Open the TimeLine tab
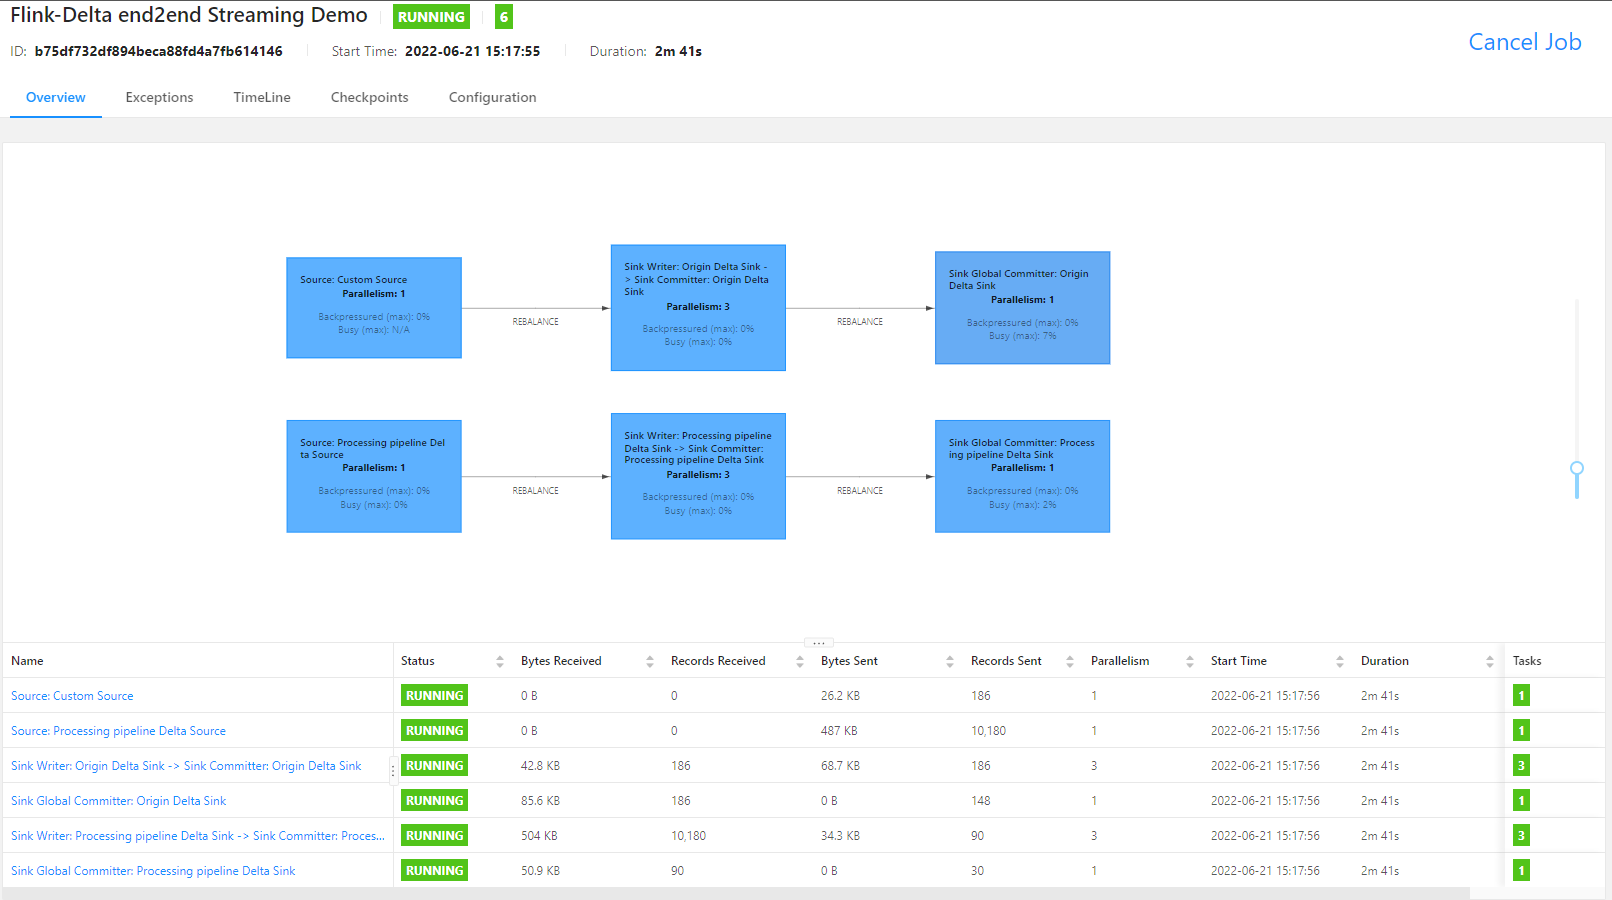This screenshot has width=1612, height=900. (262, 98)
